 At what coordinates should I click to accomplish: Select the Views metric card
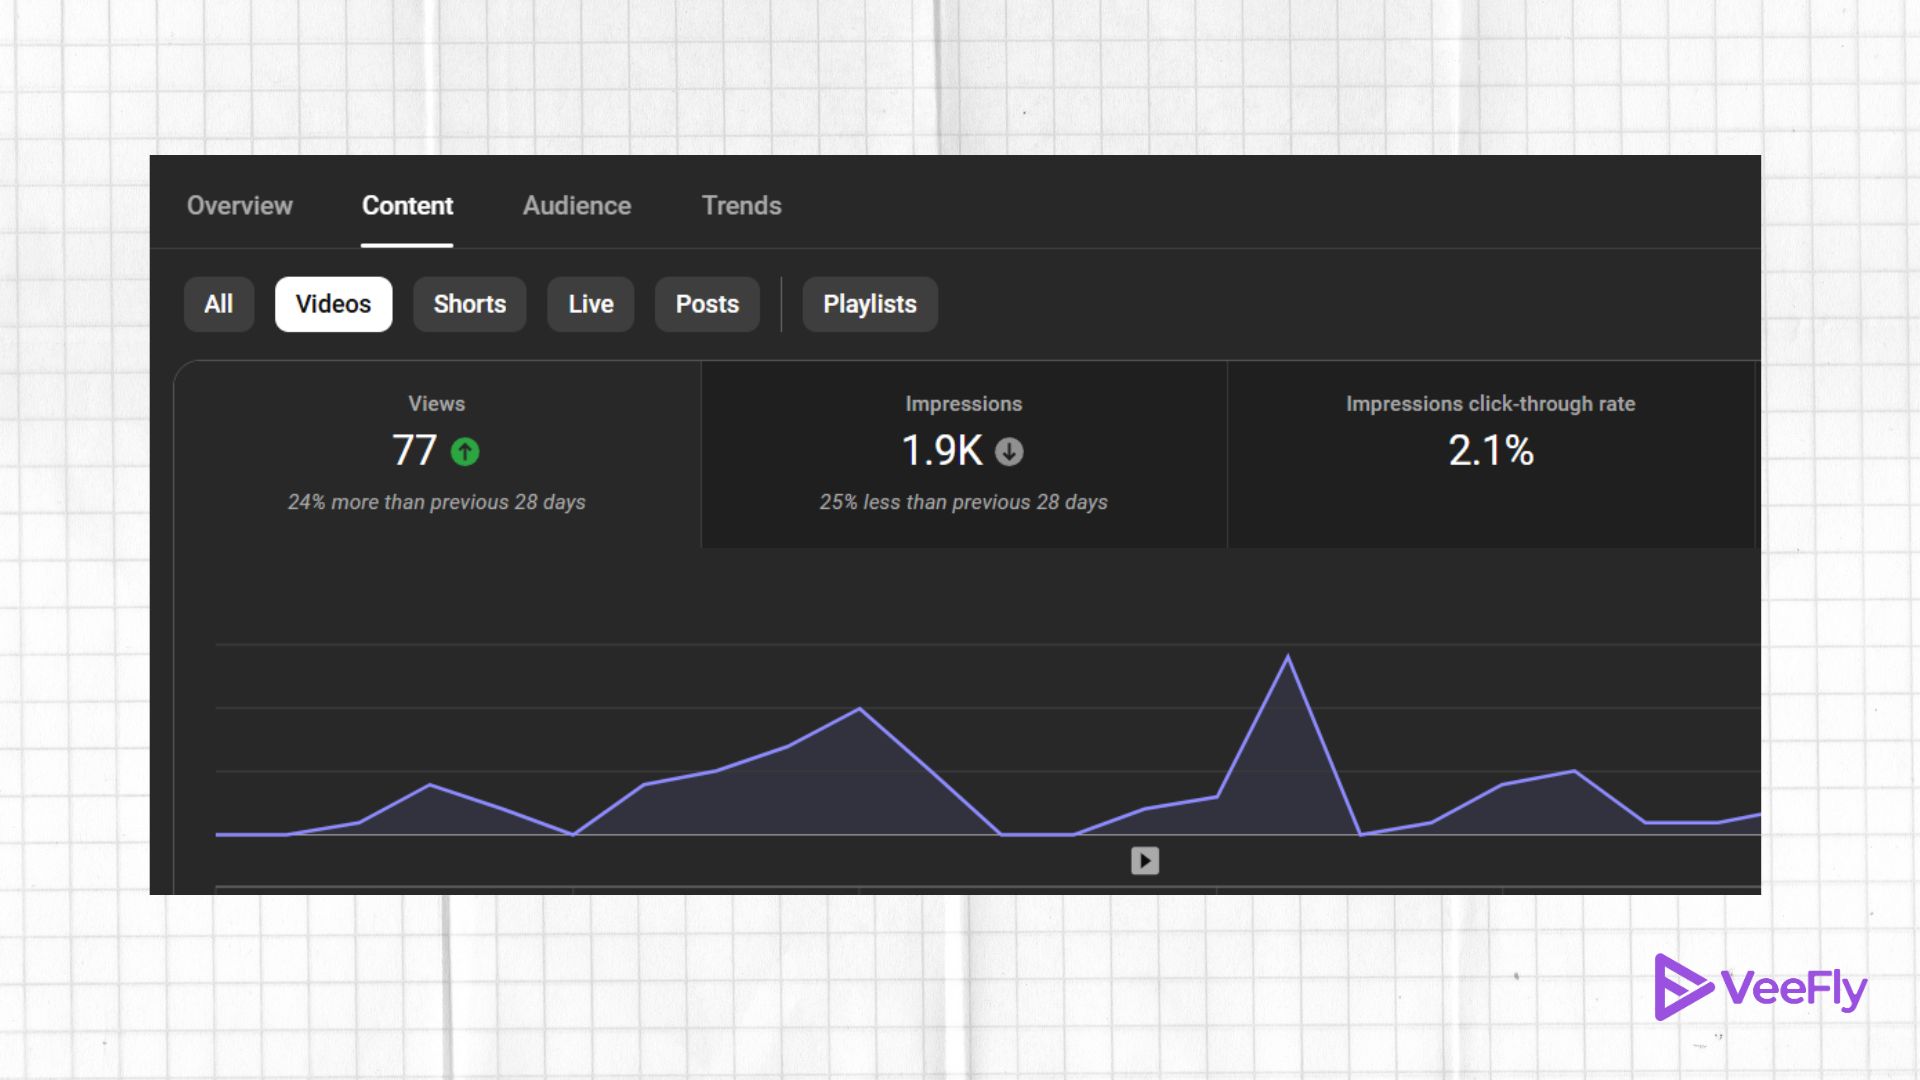tap(437, 455)
